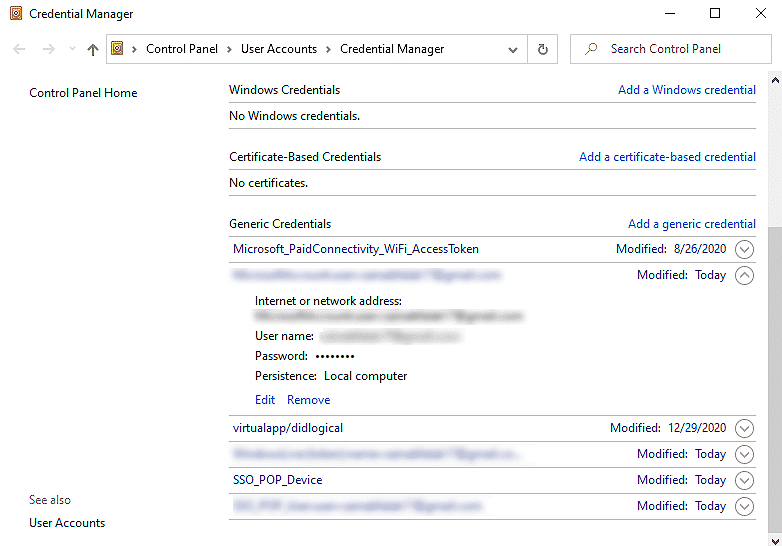782x546 pixels.
Task: Expand the address bar history dropdown
Action: coord(513,49)
